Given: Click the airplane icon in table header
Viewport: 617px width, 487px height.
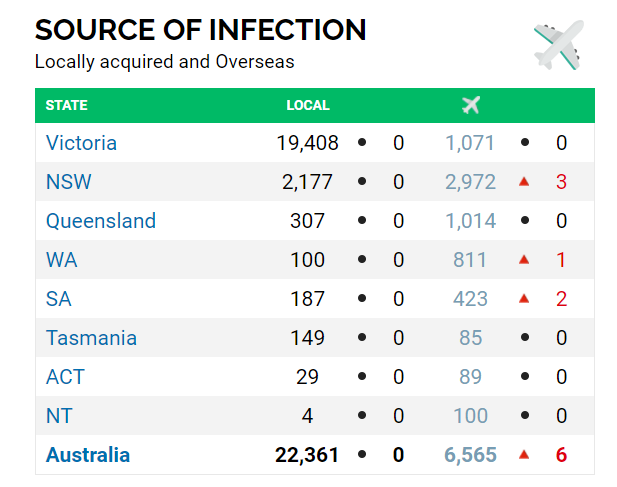Looking at the screenshot, I should 471,105.
